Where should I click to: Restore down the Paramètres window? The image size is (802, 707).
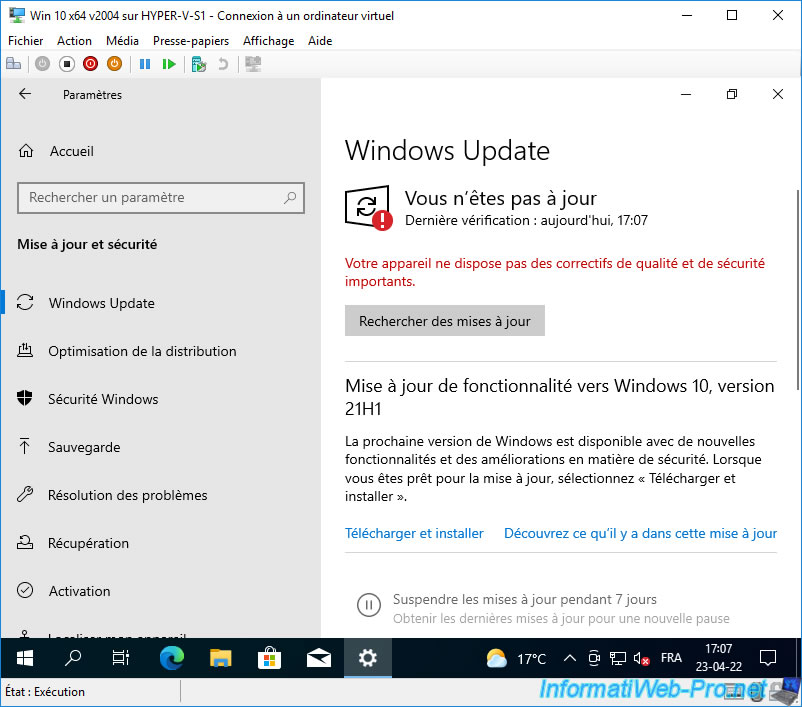(732, 94)
